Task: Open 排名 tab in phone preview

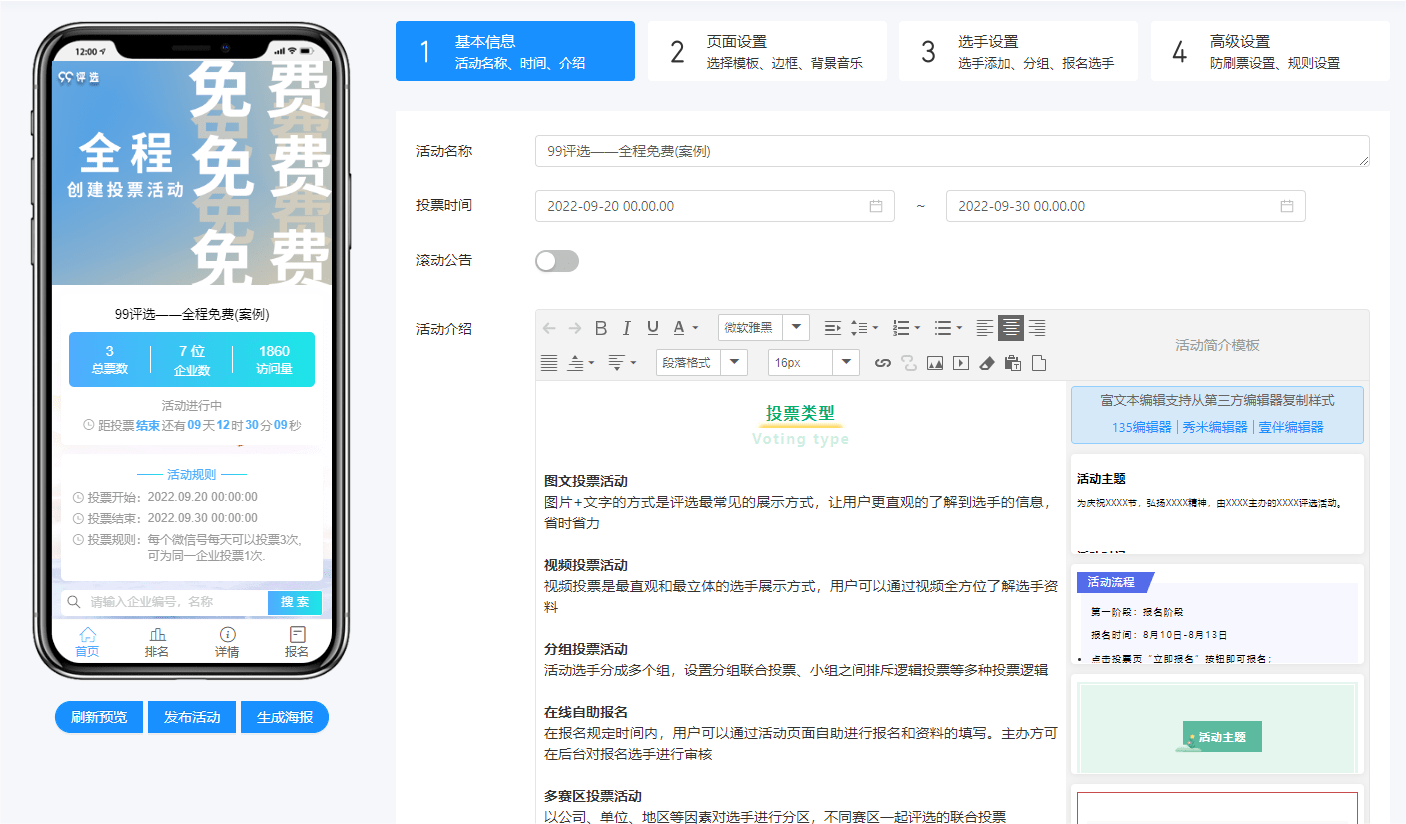Action: pos(157,642)
